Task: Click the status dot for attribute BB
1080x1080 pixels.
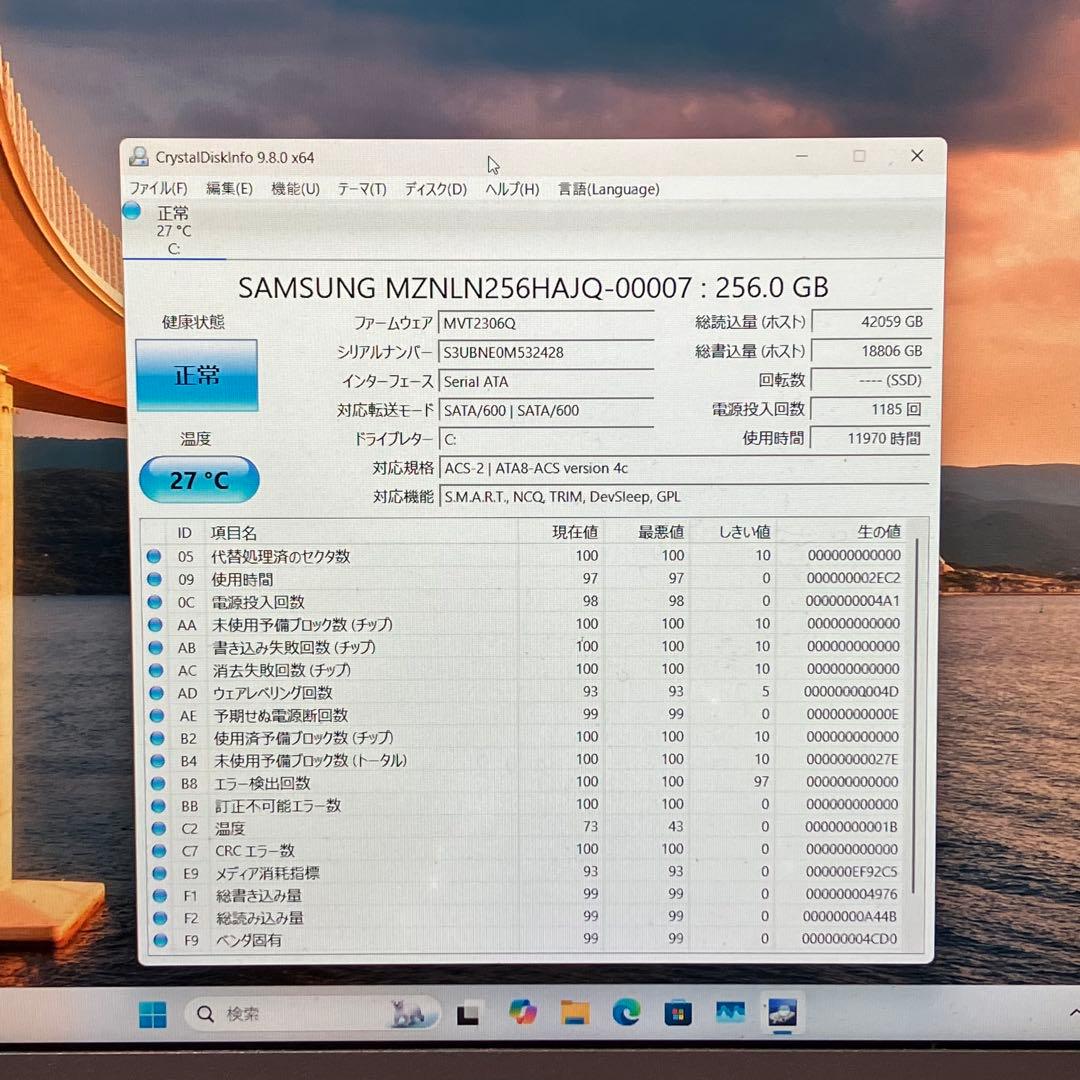Action: pyautogui.click(x=158, y=806)
